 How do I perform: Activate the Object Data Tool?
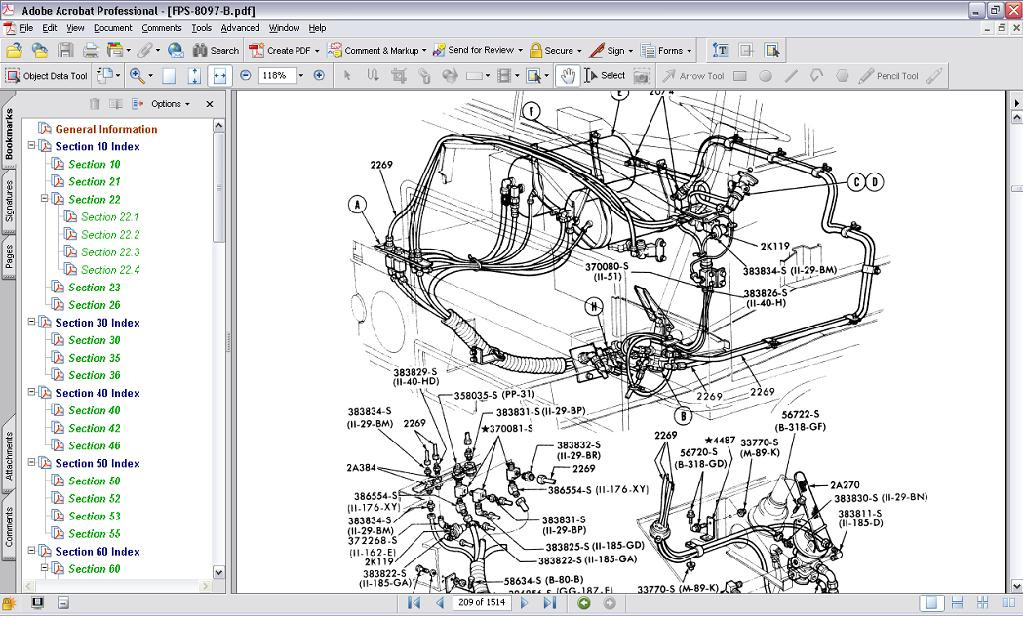pos(47,76)
